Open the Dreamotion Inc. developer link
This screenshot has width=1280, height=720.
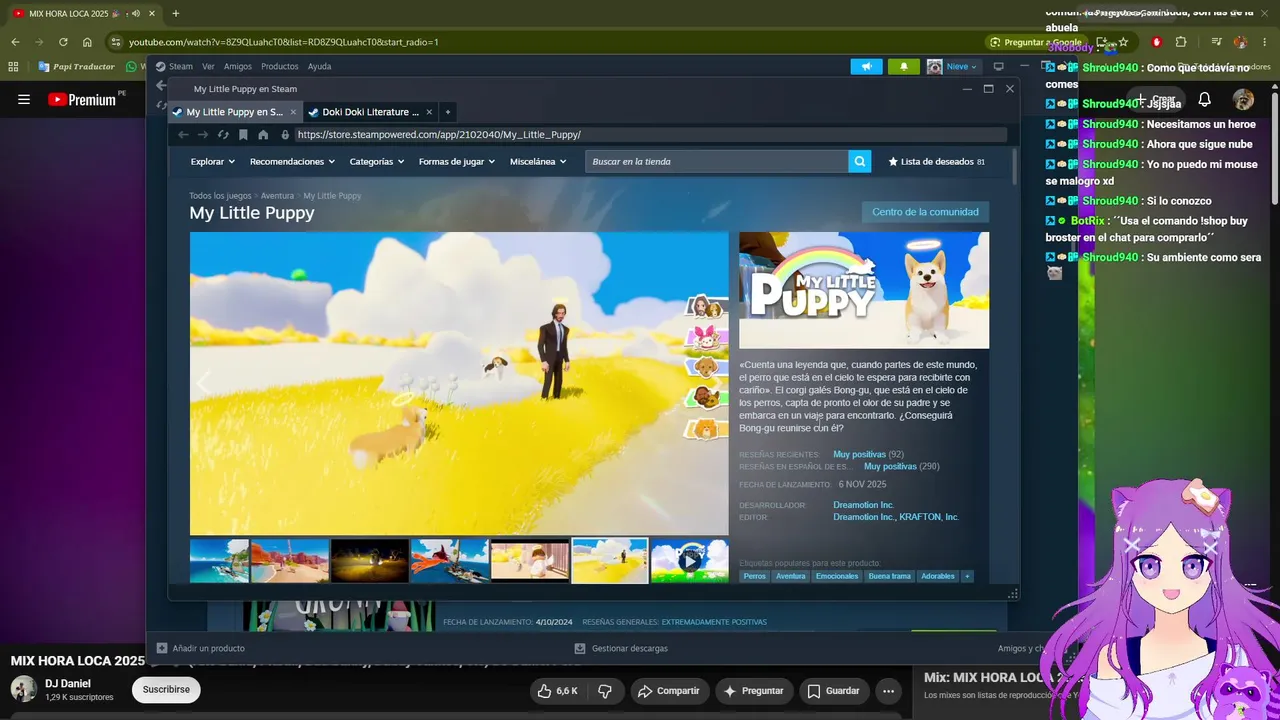point(863,505)
